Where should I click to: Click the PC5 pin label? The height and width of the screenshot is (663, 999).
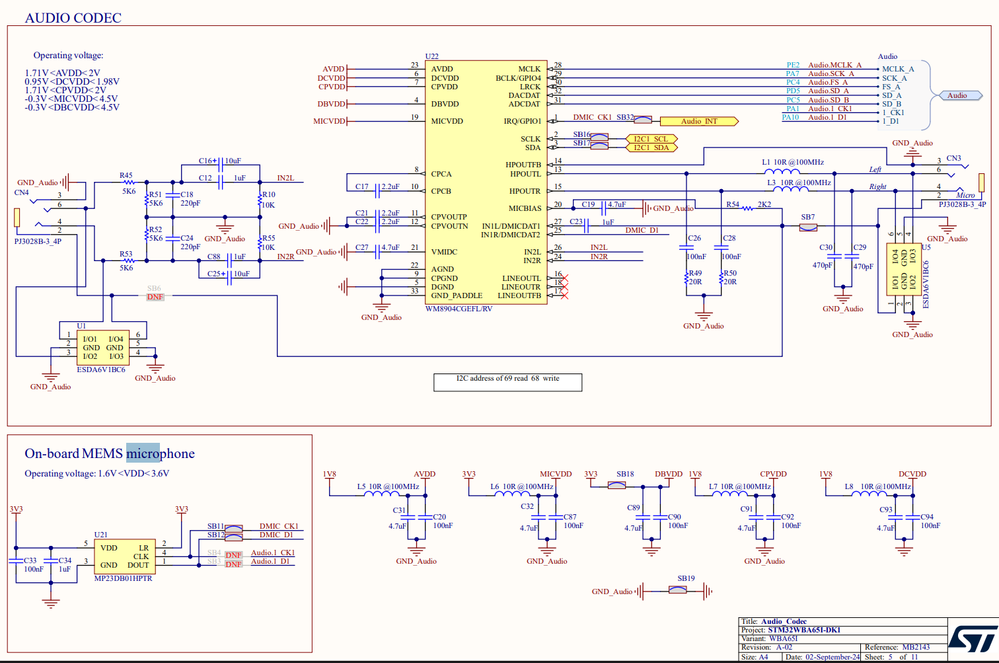pyautogui.click(x=793, y=100)
